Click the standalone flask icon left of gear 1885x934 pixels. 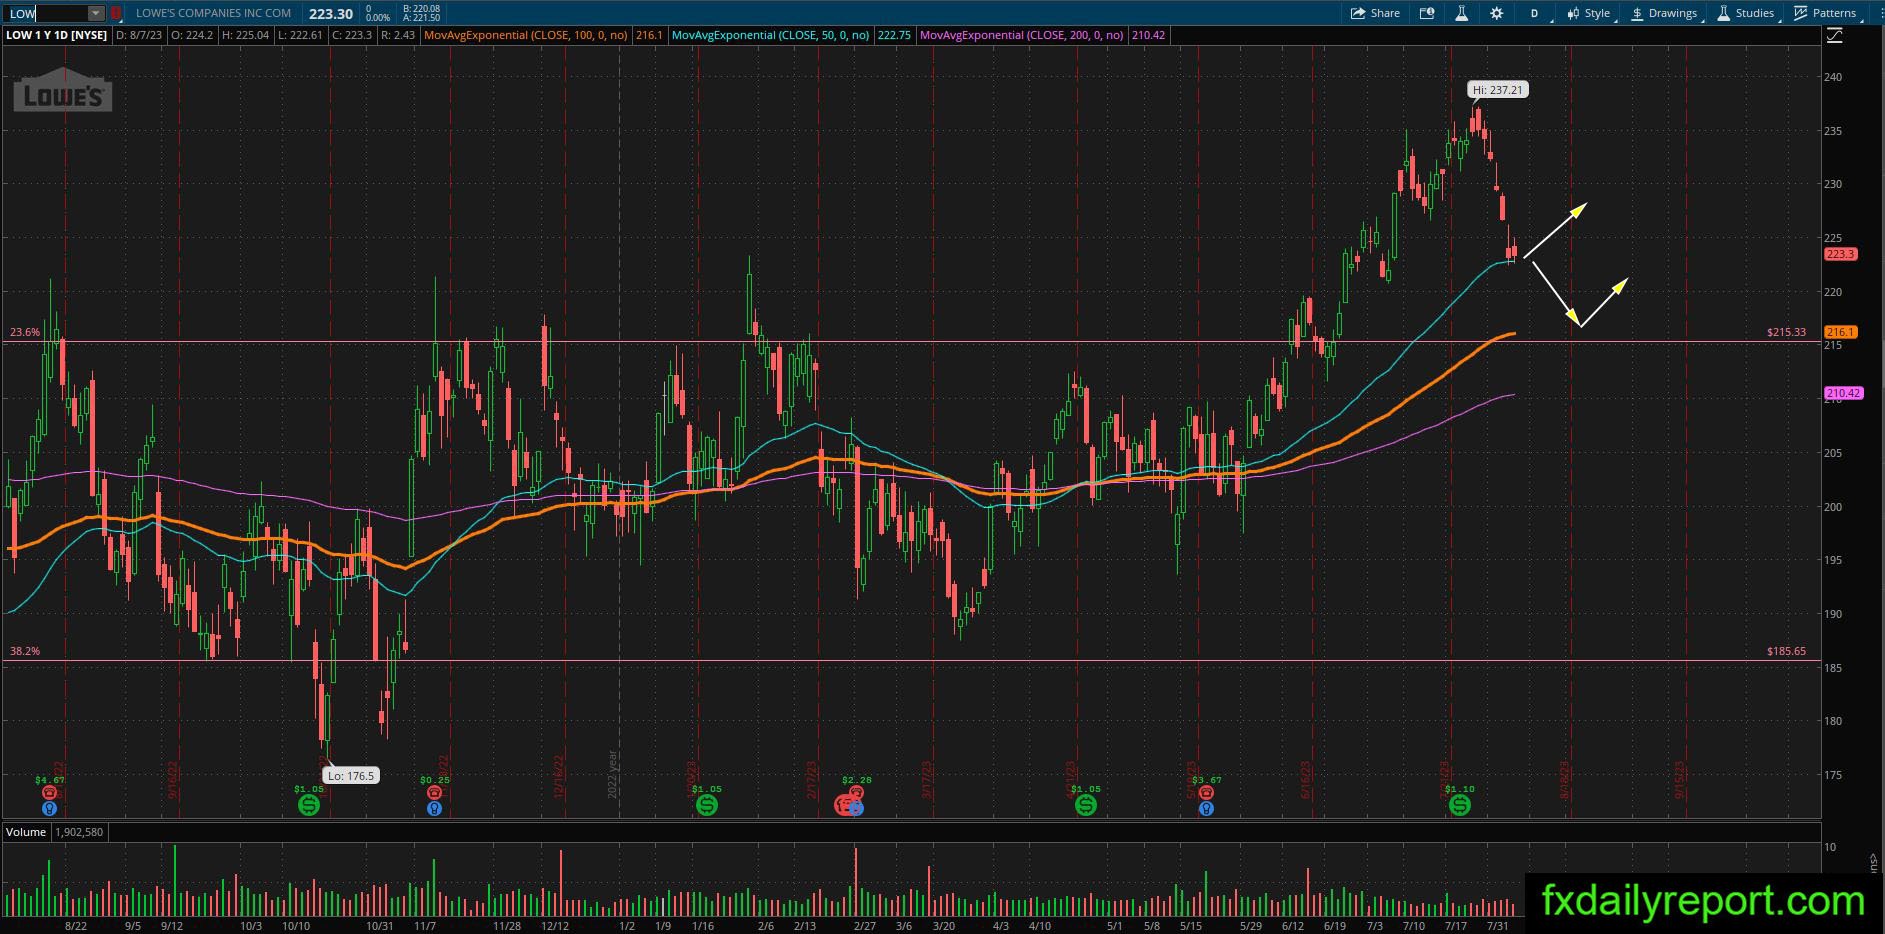click(x=1461, y=13)
